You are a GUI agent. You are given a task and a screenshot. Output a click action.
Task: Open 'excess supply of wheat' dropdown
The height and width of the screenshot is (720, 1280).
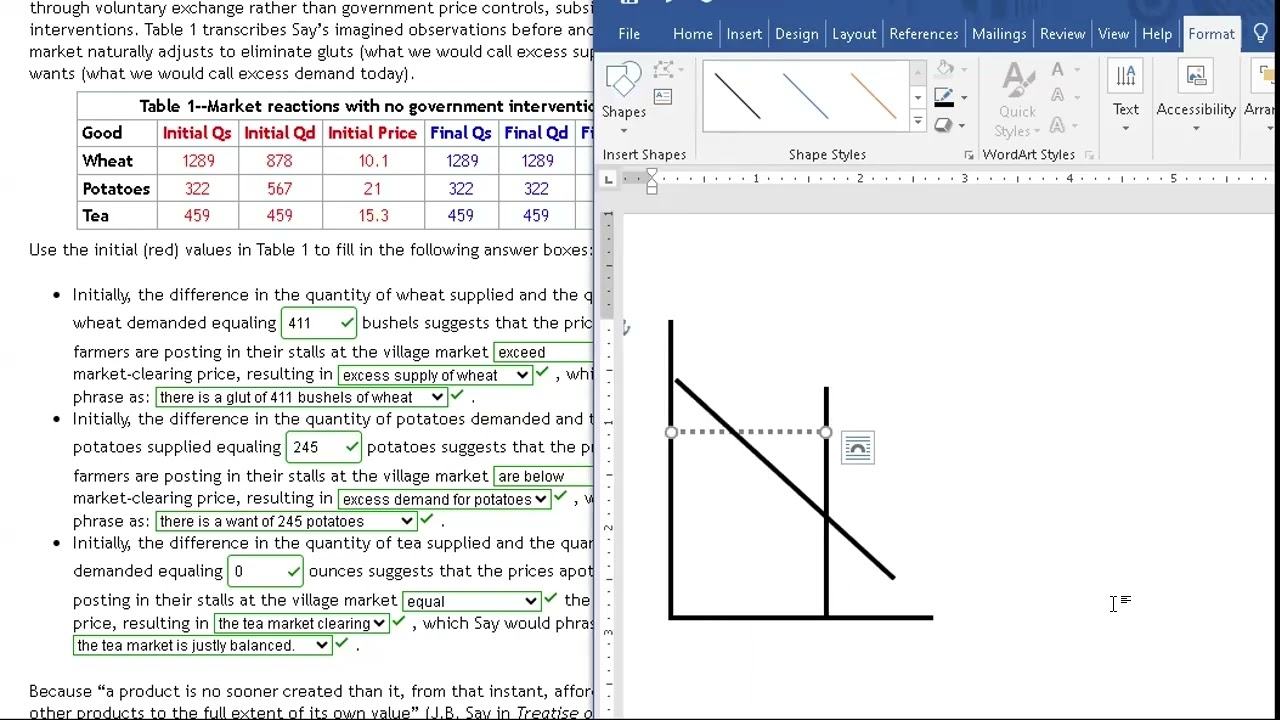[435, 375]
